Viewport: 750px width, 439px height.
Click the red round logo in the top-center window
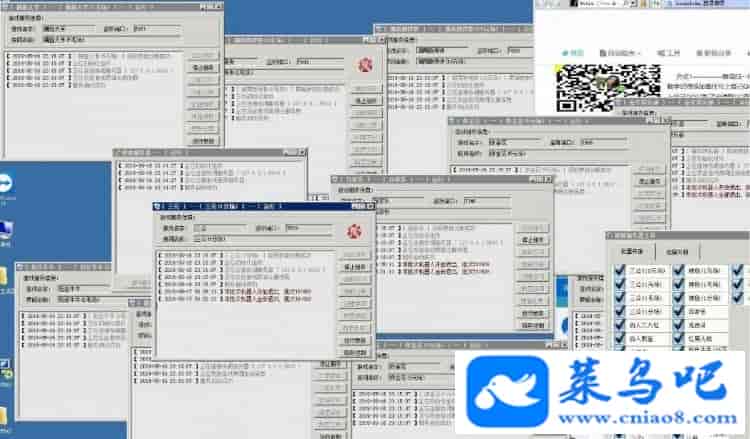365,65
